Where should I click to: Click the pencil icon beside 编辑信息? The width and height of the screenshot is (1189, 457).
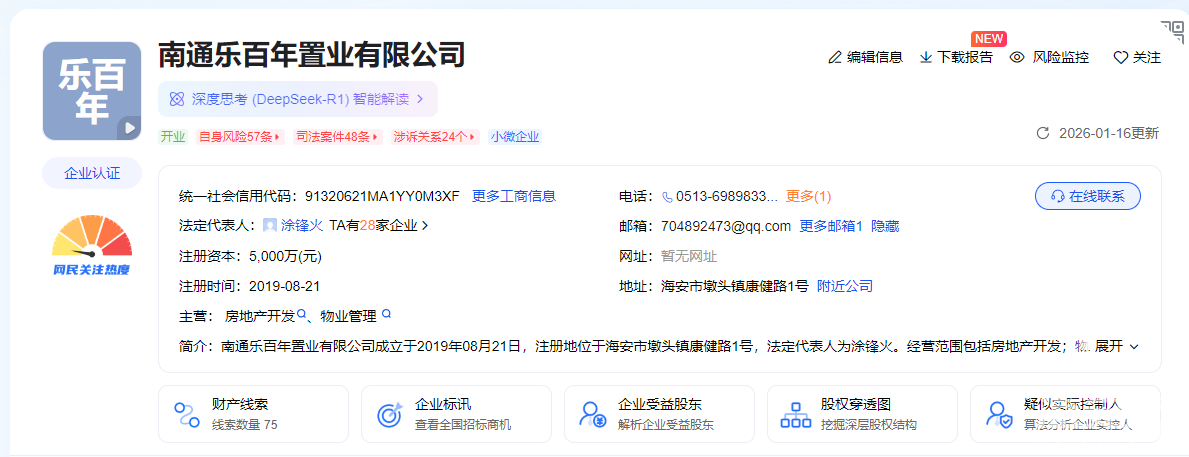(835, 57)
